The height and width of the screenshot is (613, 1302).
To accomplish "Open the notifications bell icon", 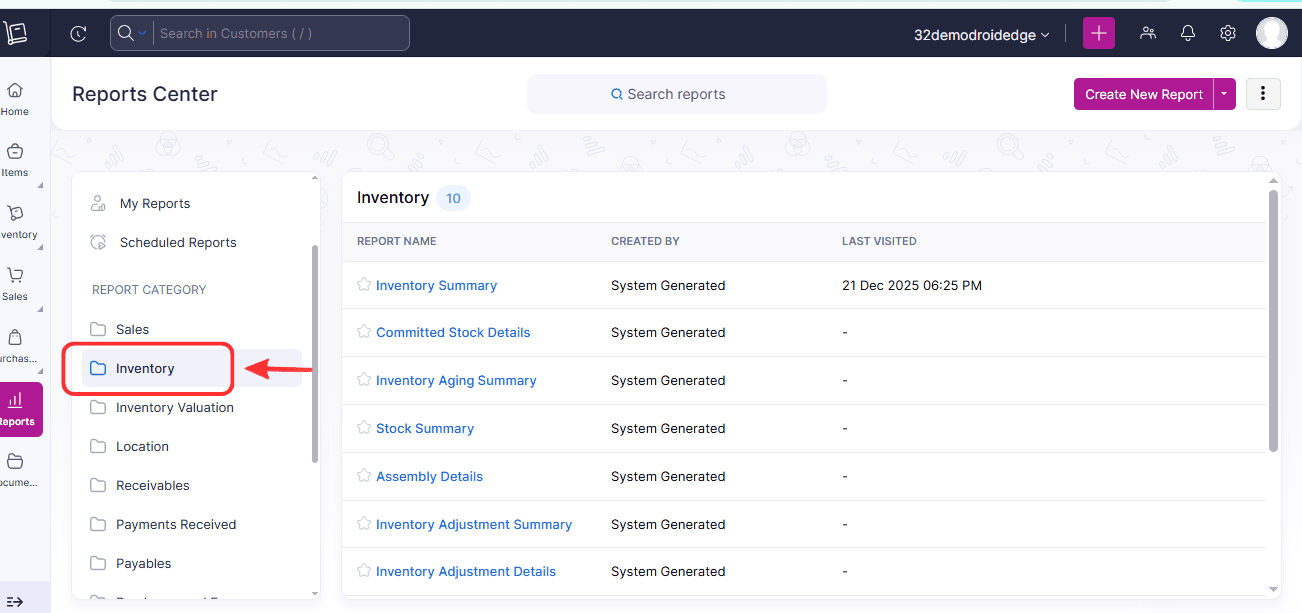I will pos(1188,33).
